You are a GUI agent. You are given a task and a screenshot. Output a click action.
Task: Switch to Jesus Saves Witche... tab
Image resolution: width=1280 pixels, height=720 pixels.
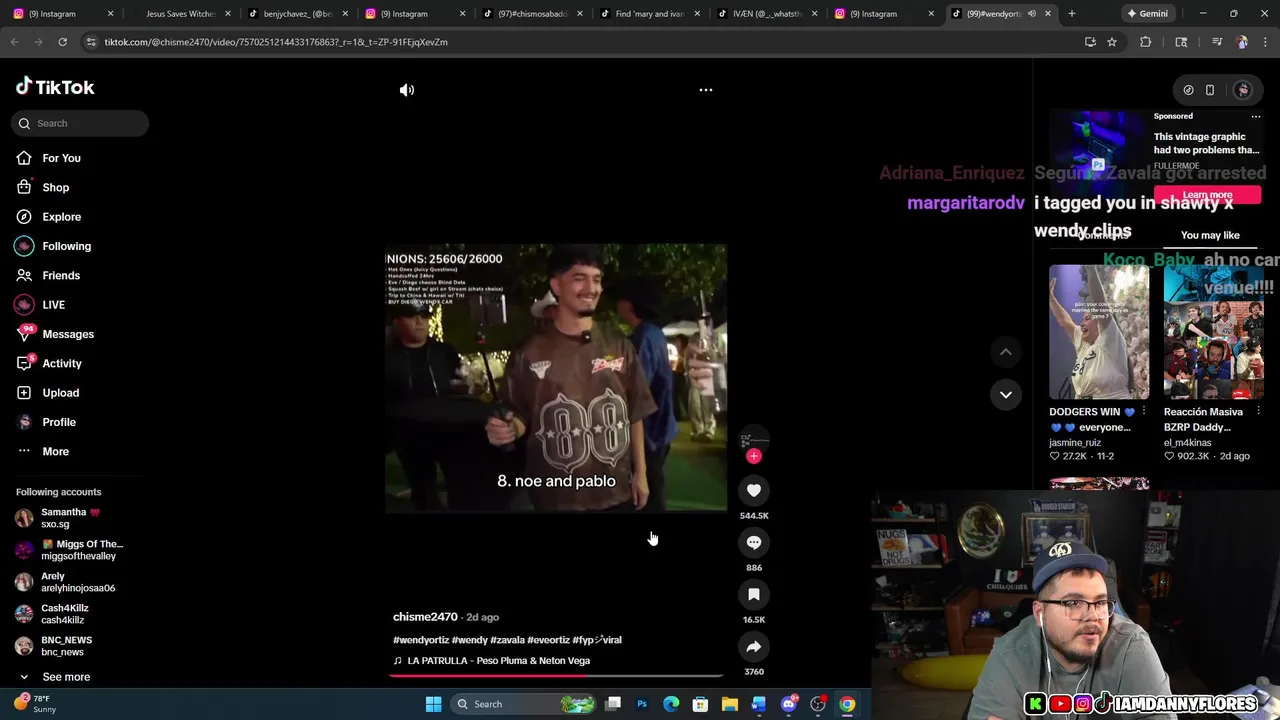click(x=180, y=14)
